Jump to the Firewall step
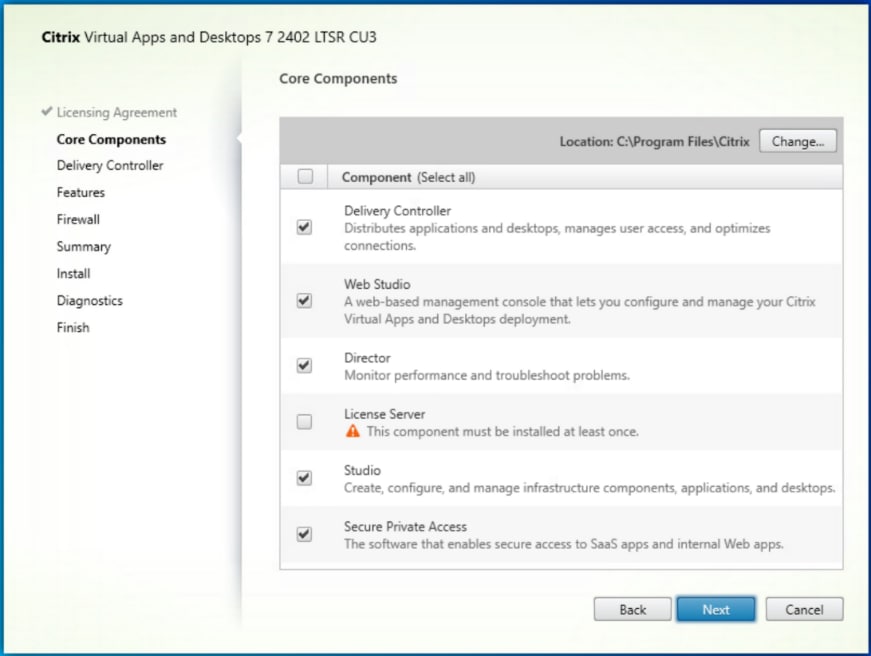The width and height of the screenshot is (871, 656). [x=78, y=219]
